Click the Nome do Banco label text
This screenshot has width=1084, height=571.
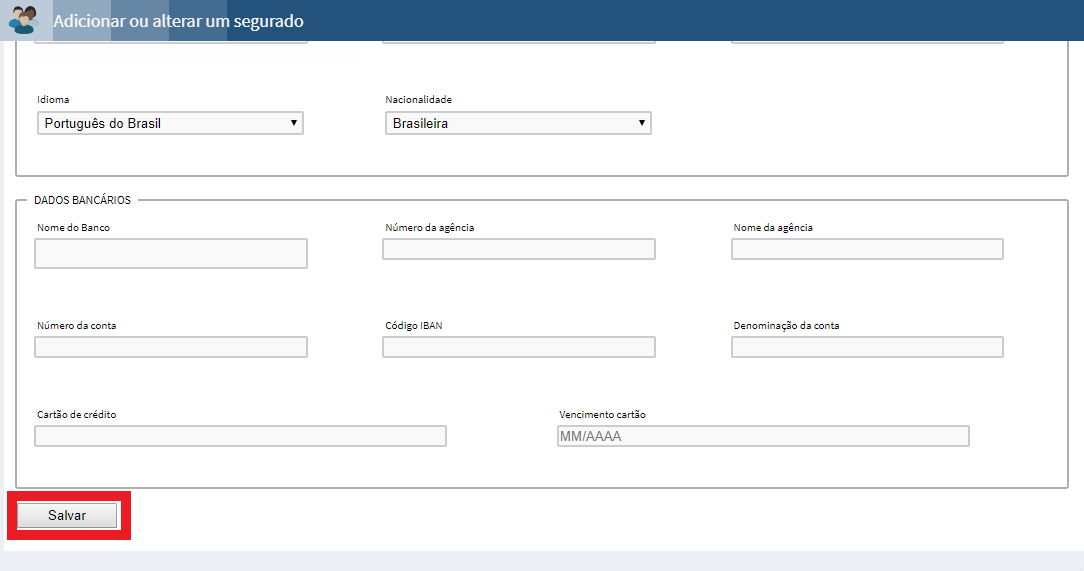(73, 227)
